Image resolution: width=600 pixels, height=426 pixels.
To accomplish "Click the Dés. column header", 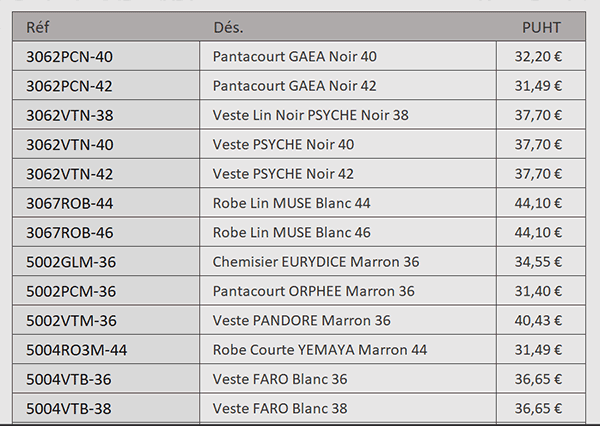I will (x=228, y=27).
